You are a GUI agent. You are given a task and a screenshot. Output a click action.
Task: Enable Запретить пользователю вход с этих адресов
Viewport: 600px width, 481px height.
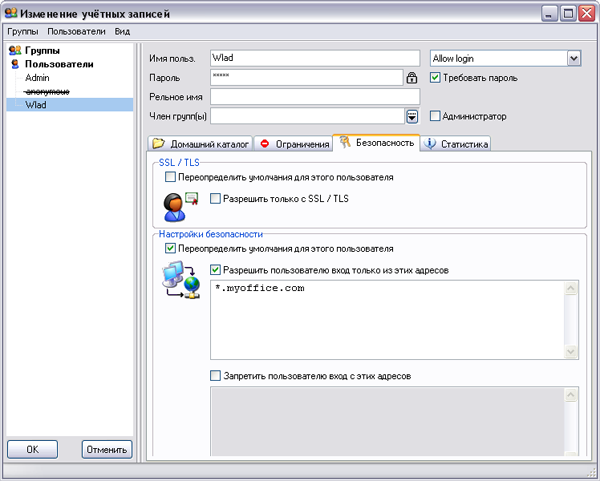click(215, 376)
